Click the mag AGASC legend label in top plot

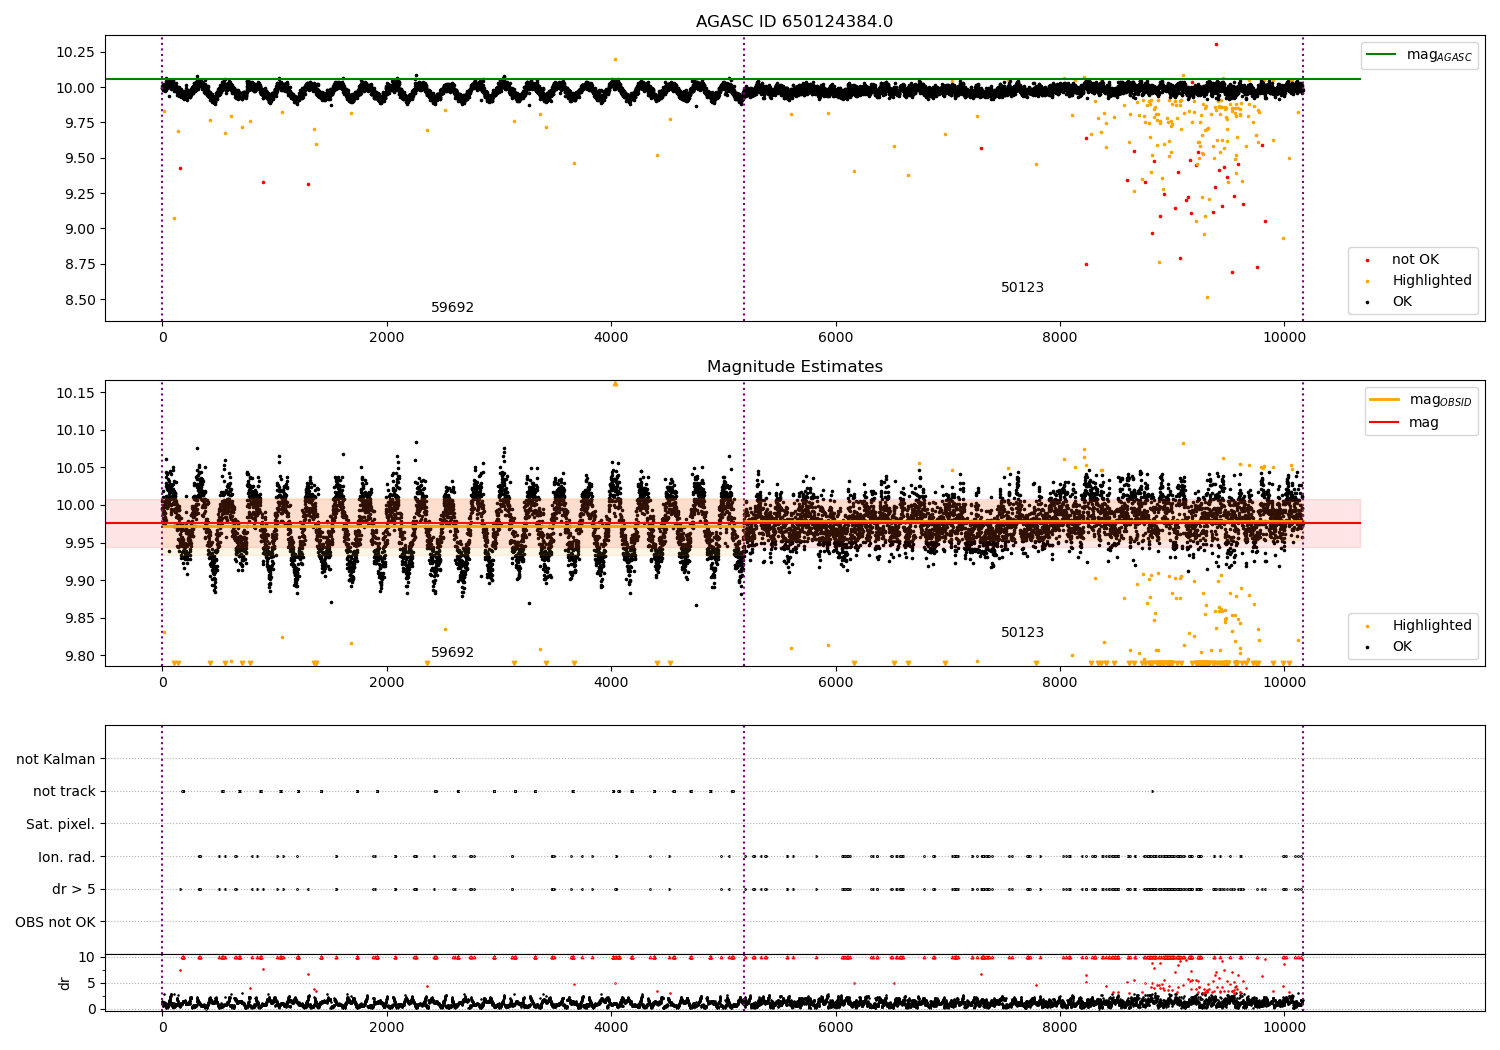(1439, 55)
